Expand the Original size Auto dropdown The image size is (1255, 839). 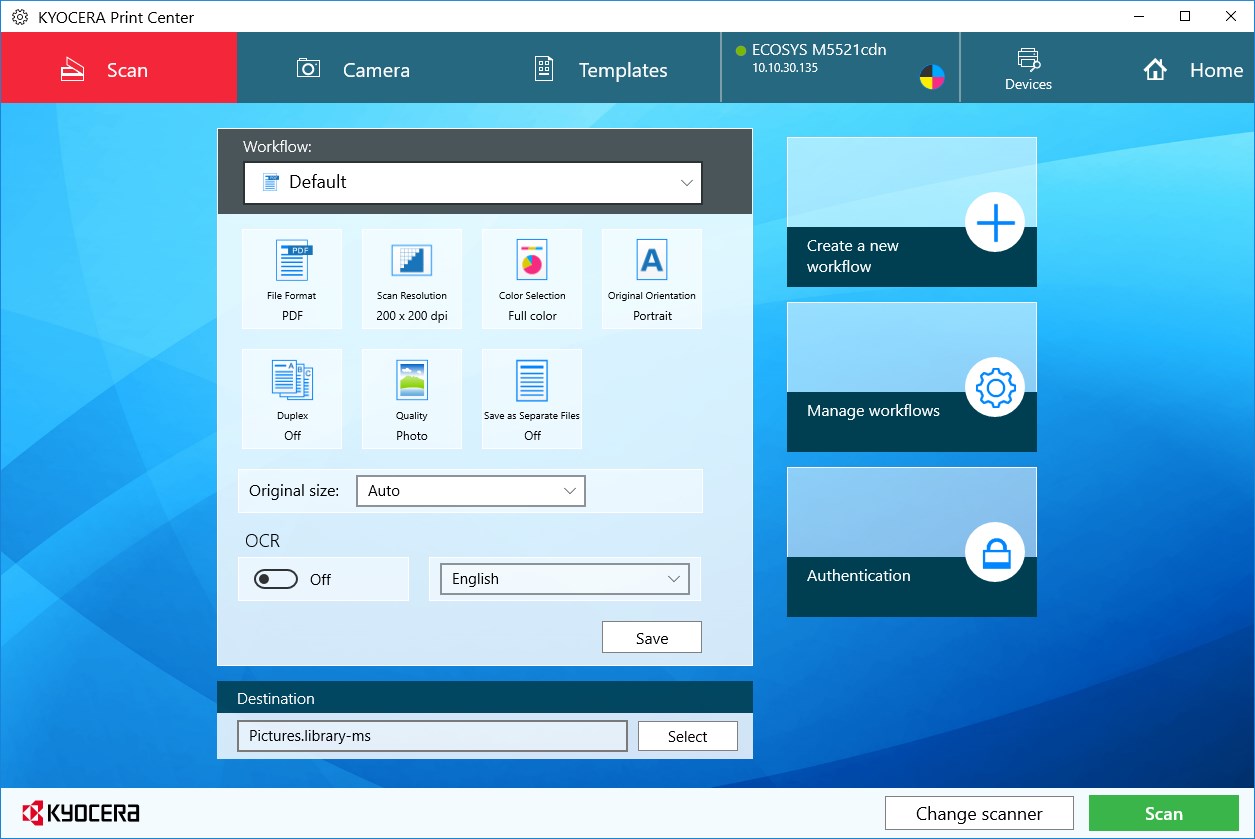pos(470,491)
